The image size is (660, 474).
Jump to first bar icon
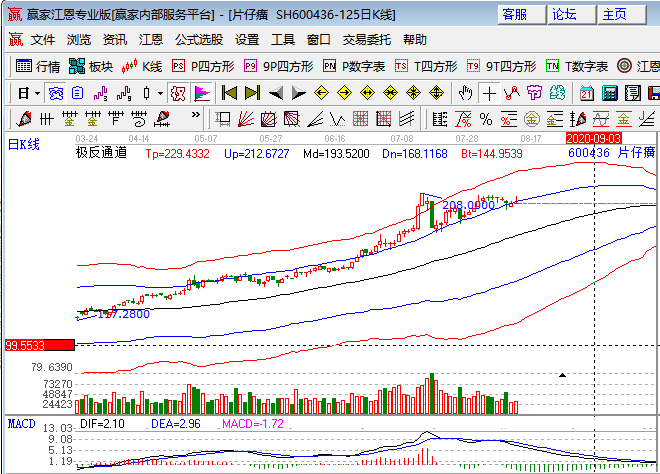click(x=229, y=93)
